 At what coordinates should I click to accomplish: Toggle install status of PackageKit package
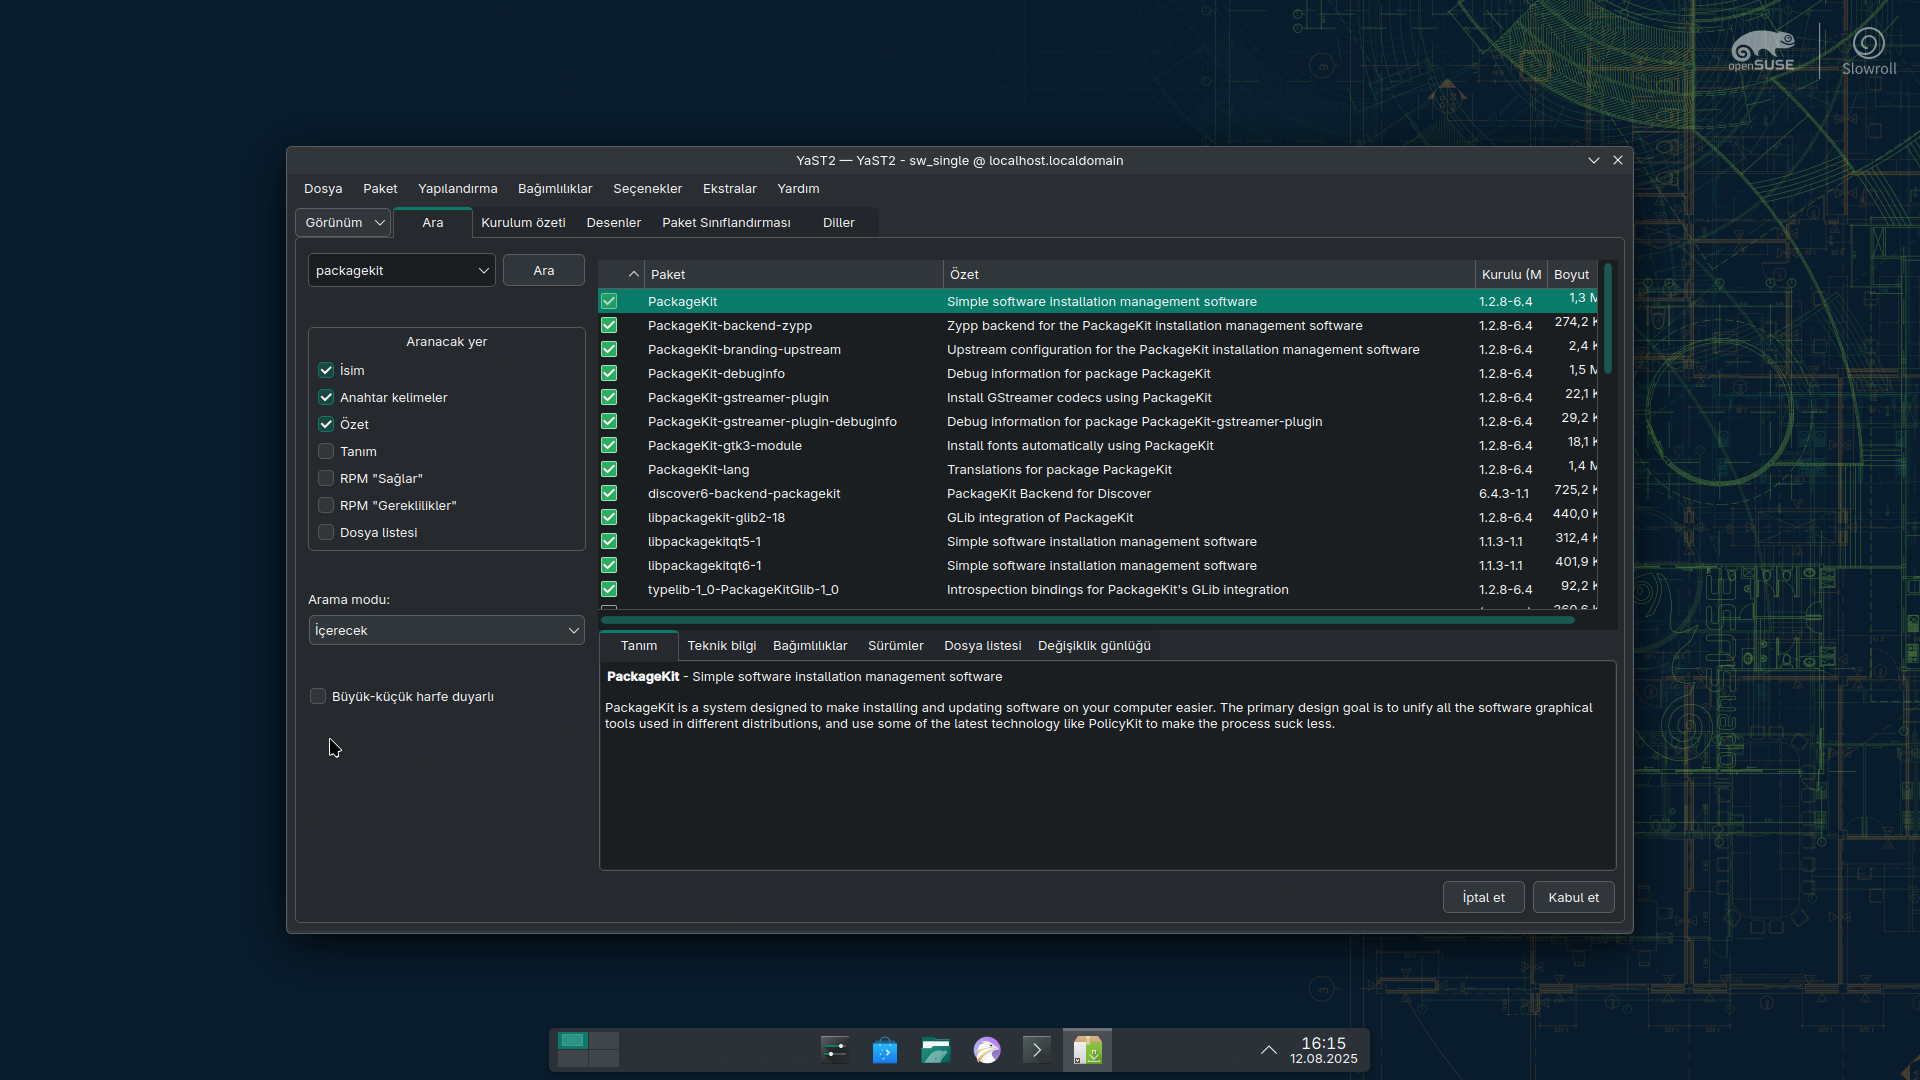pos(609,301)
